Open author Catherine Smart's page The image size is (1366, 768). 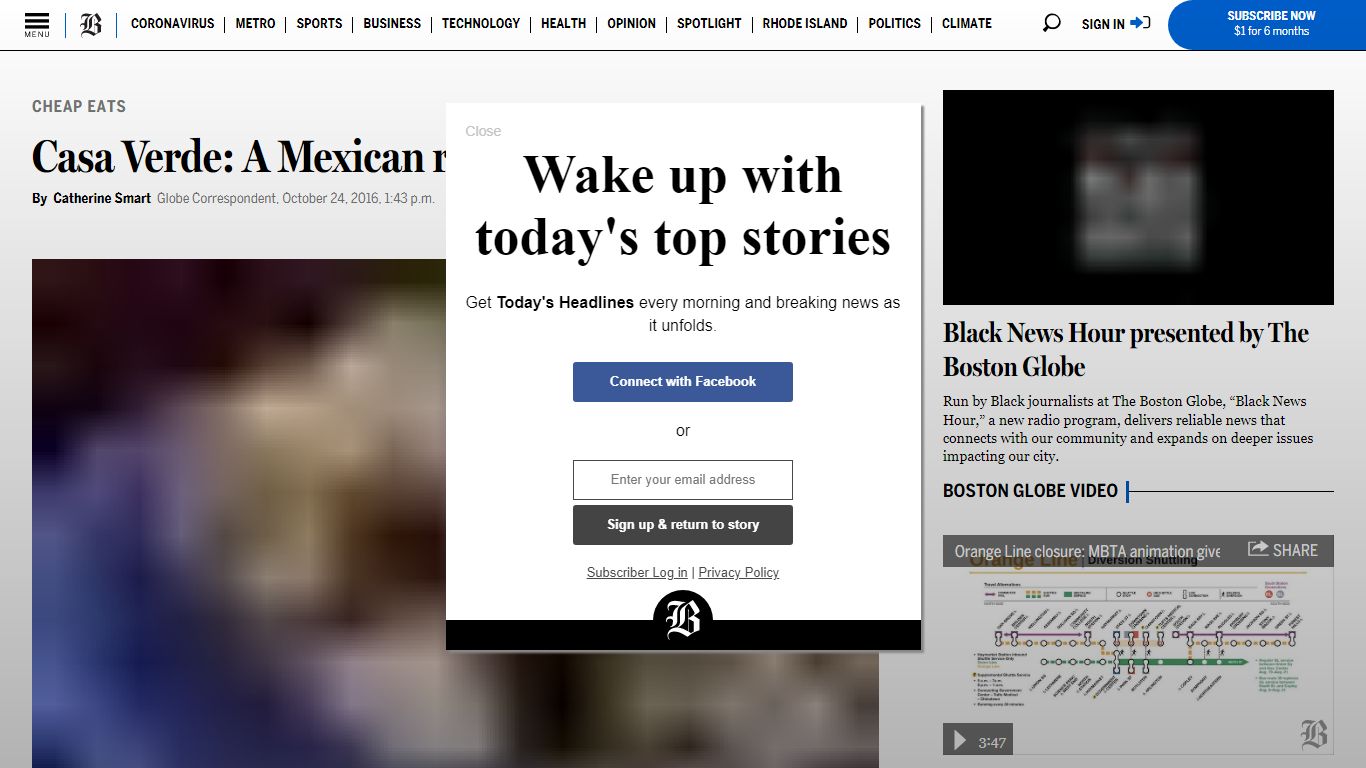coord(102,199)
